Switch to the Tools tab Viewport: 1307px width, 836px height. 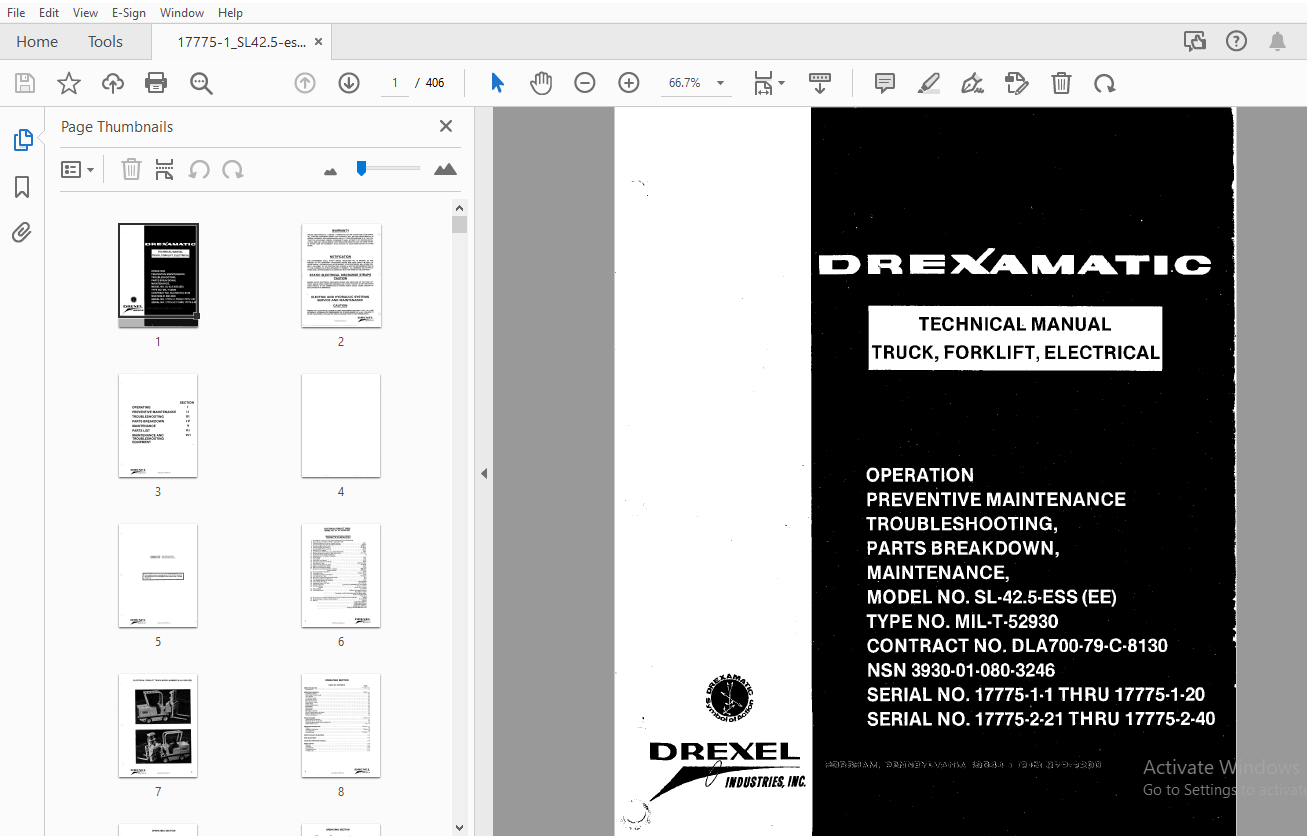105,41
